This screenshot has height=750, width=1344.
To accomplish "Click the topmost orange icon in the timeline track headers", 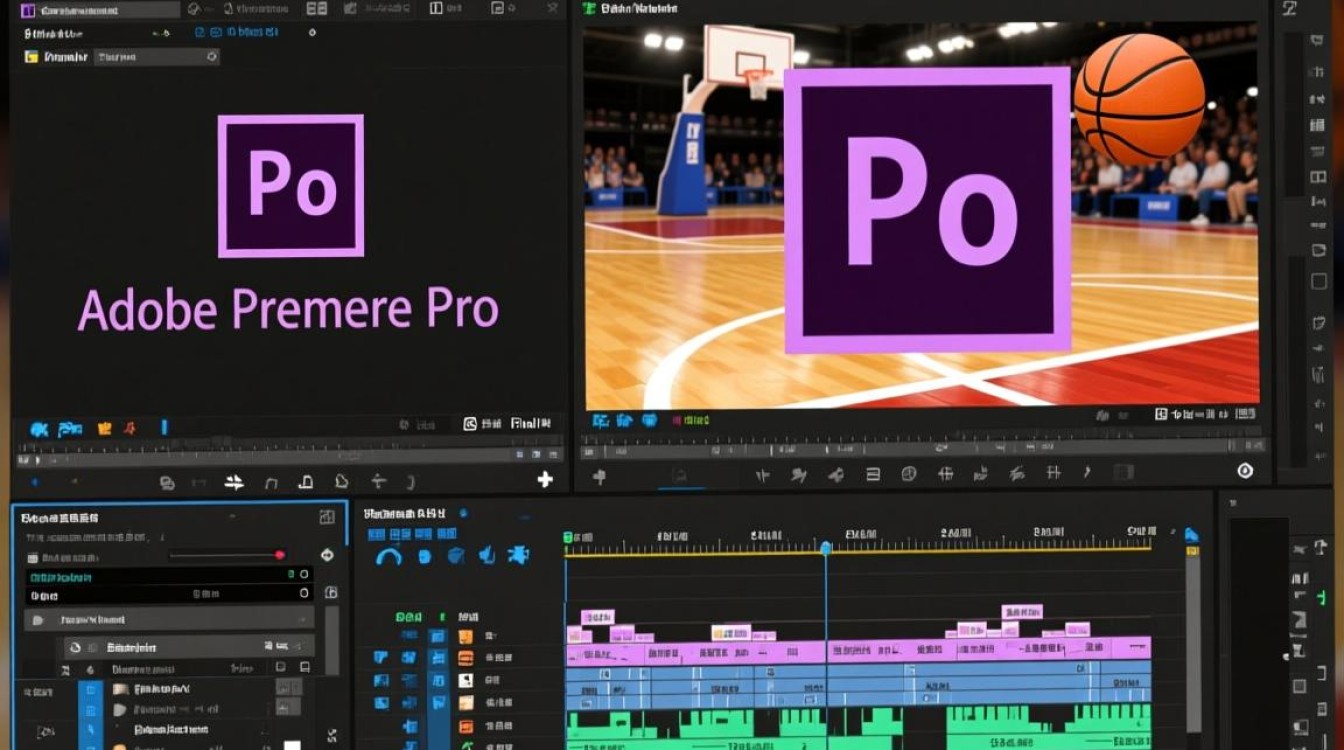I will tap(466, 636).
